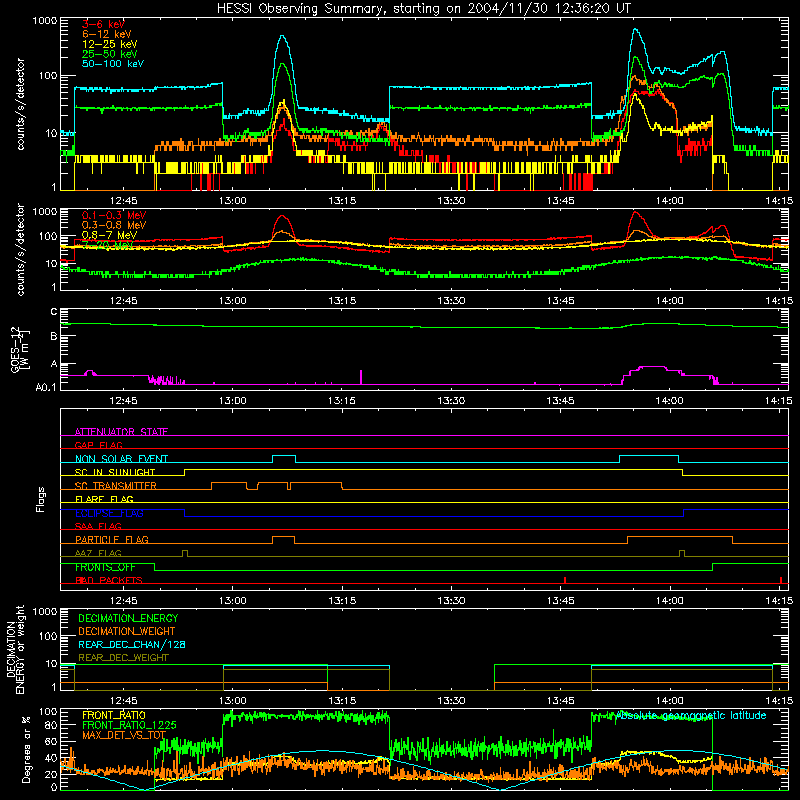Click the cyan 50-100 keV peak near 13:07
This screenshot has height=800, width=800.
(x=282, y=37)
